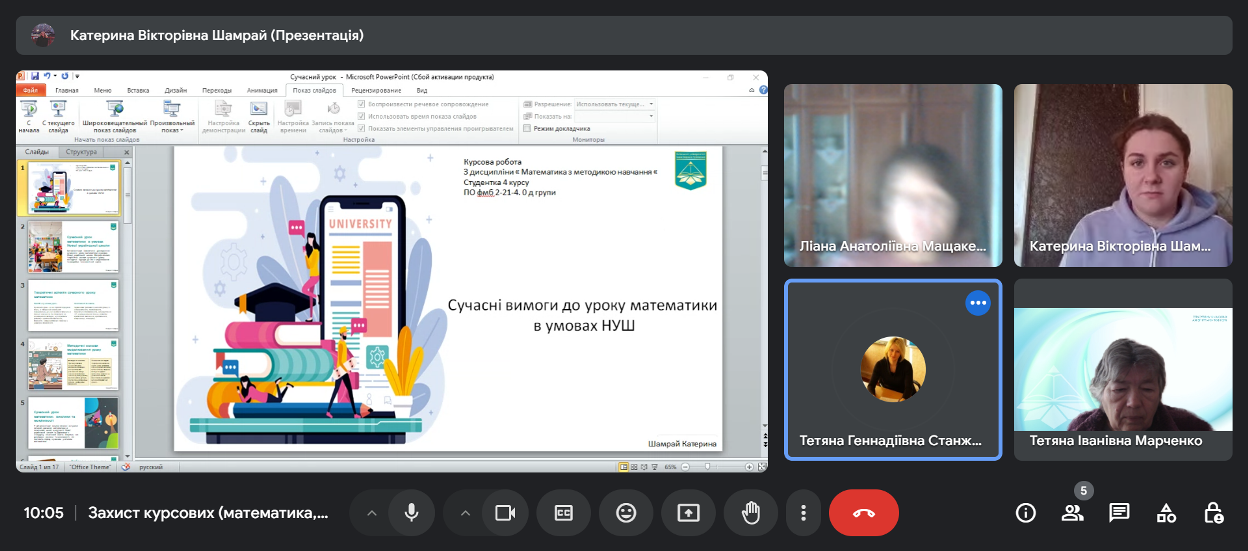1248x551 pixels.
Task: Open more options three-dot menu
Action: (803, 513)
